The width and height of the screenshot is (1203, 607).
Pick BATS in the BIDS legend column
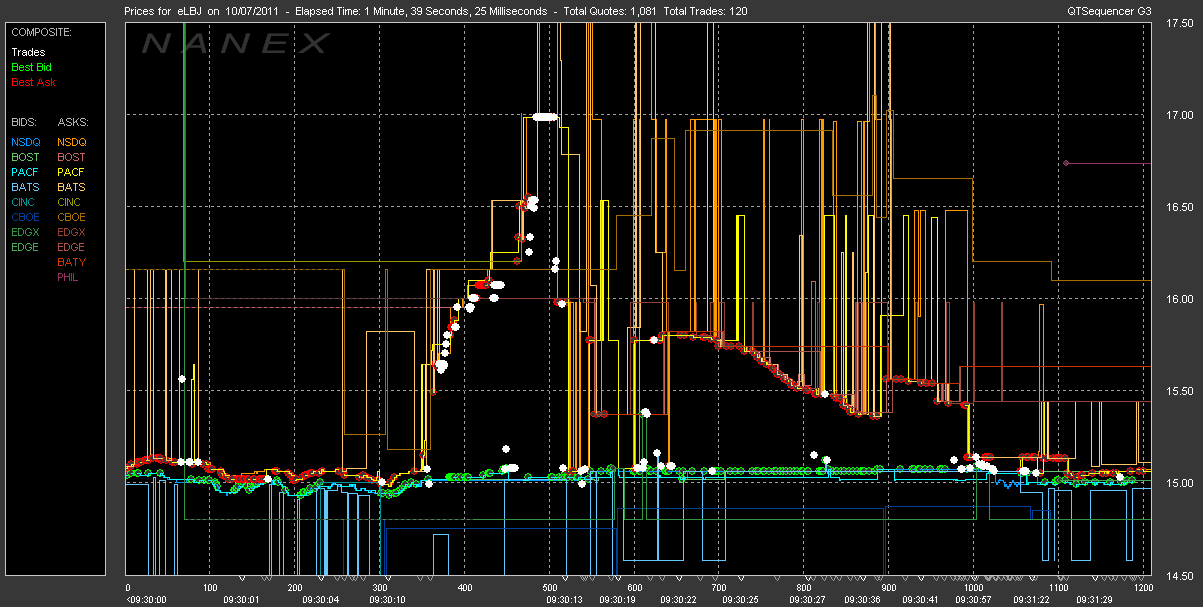pyautogui.click(x=25, y=187)
